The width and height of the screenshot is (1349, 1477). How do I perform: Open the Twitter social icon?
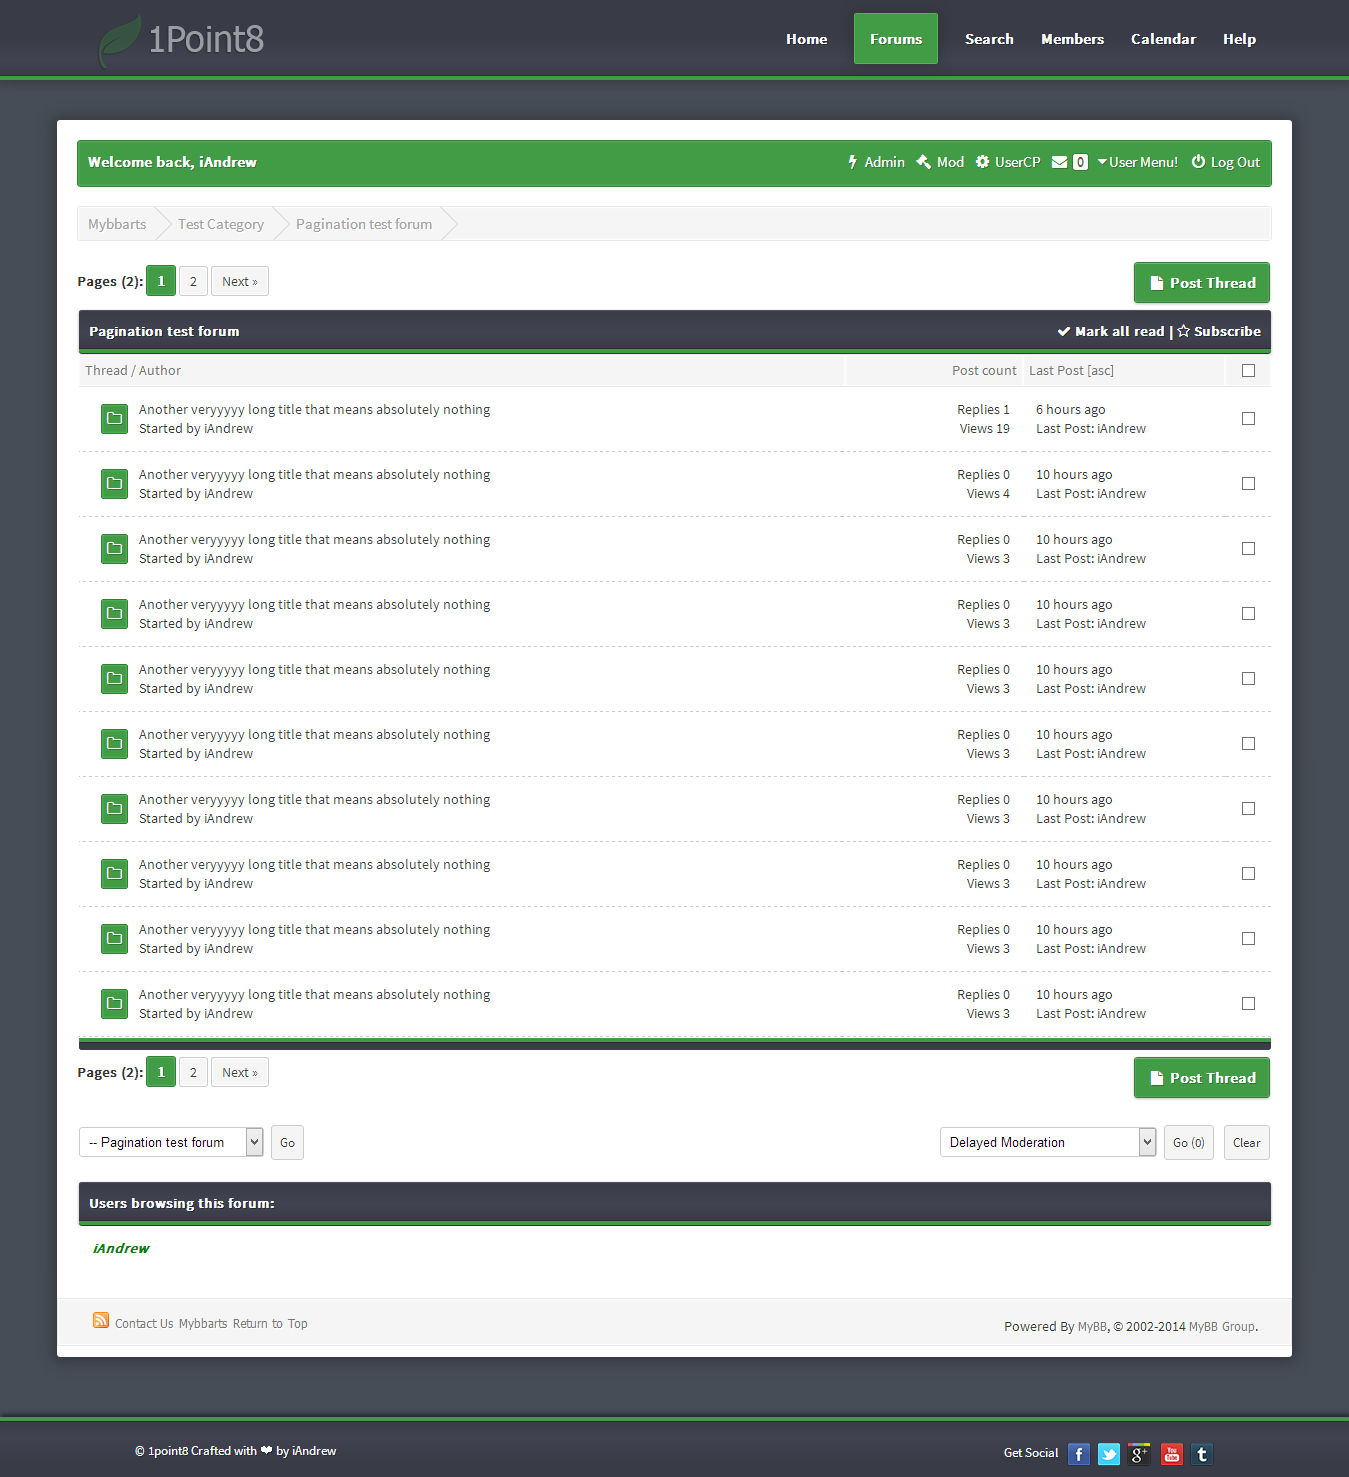pos(1109,1454)
